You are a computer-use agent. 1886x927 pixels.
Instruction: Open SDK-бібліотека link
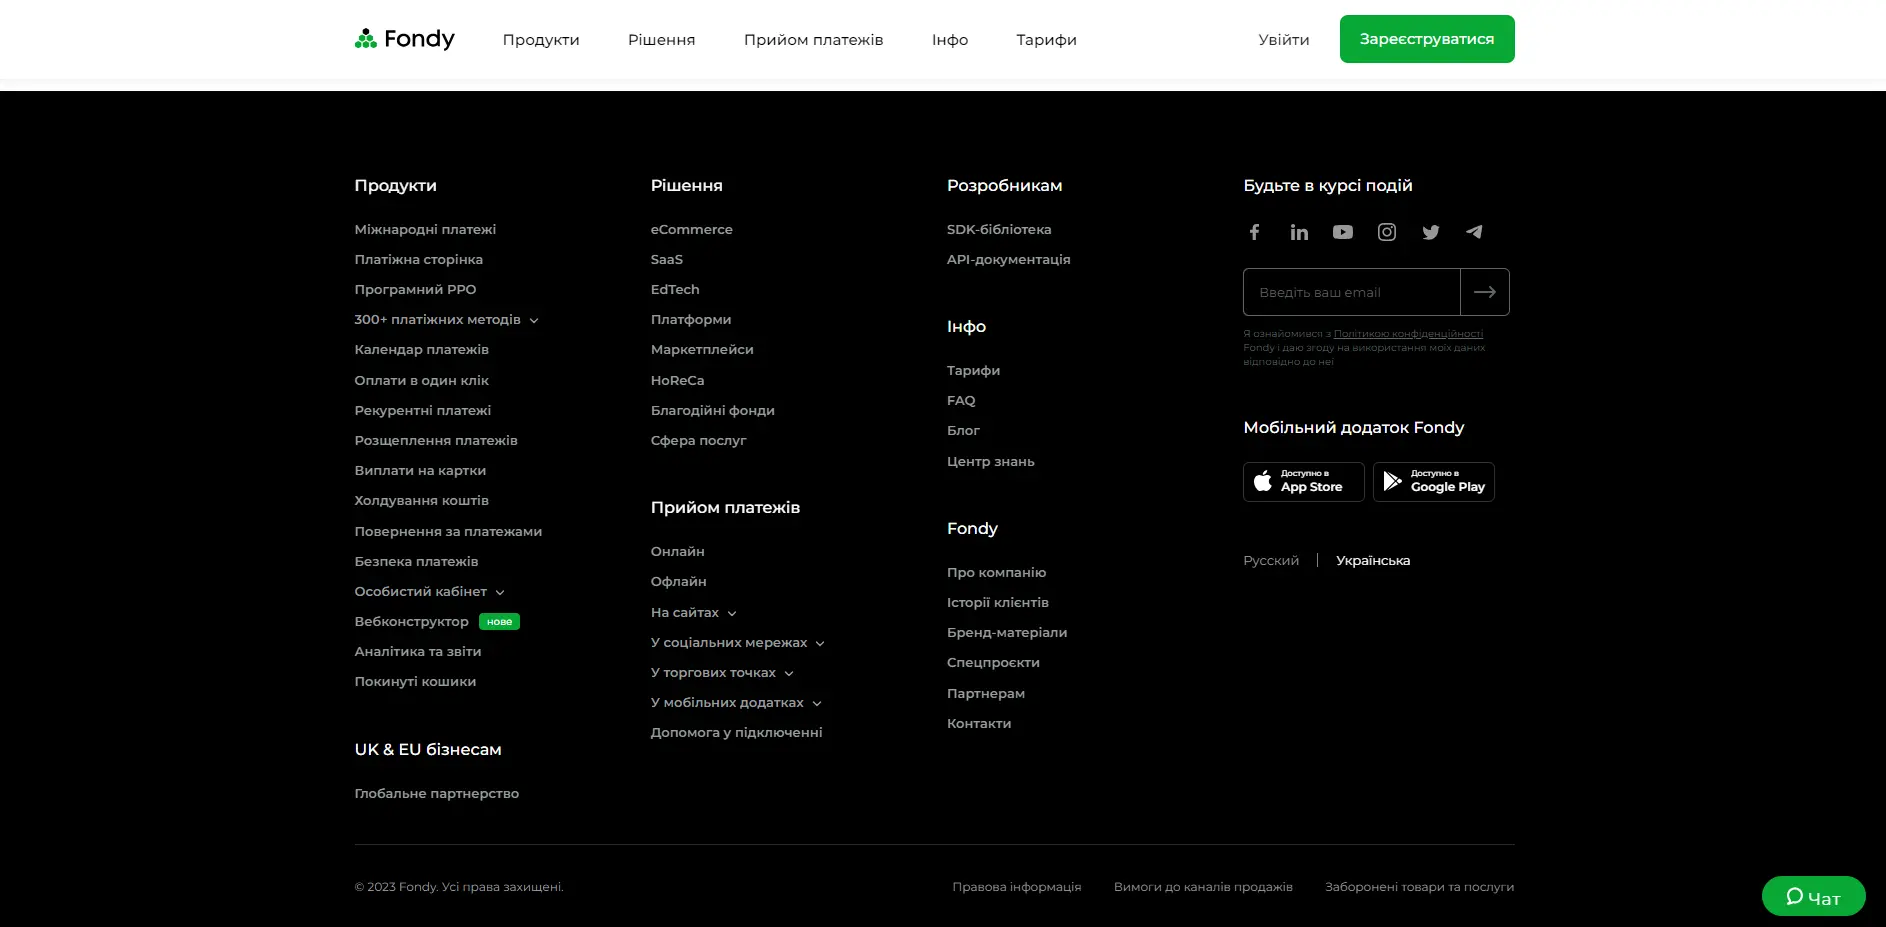pos(999,230)
